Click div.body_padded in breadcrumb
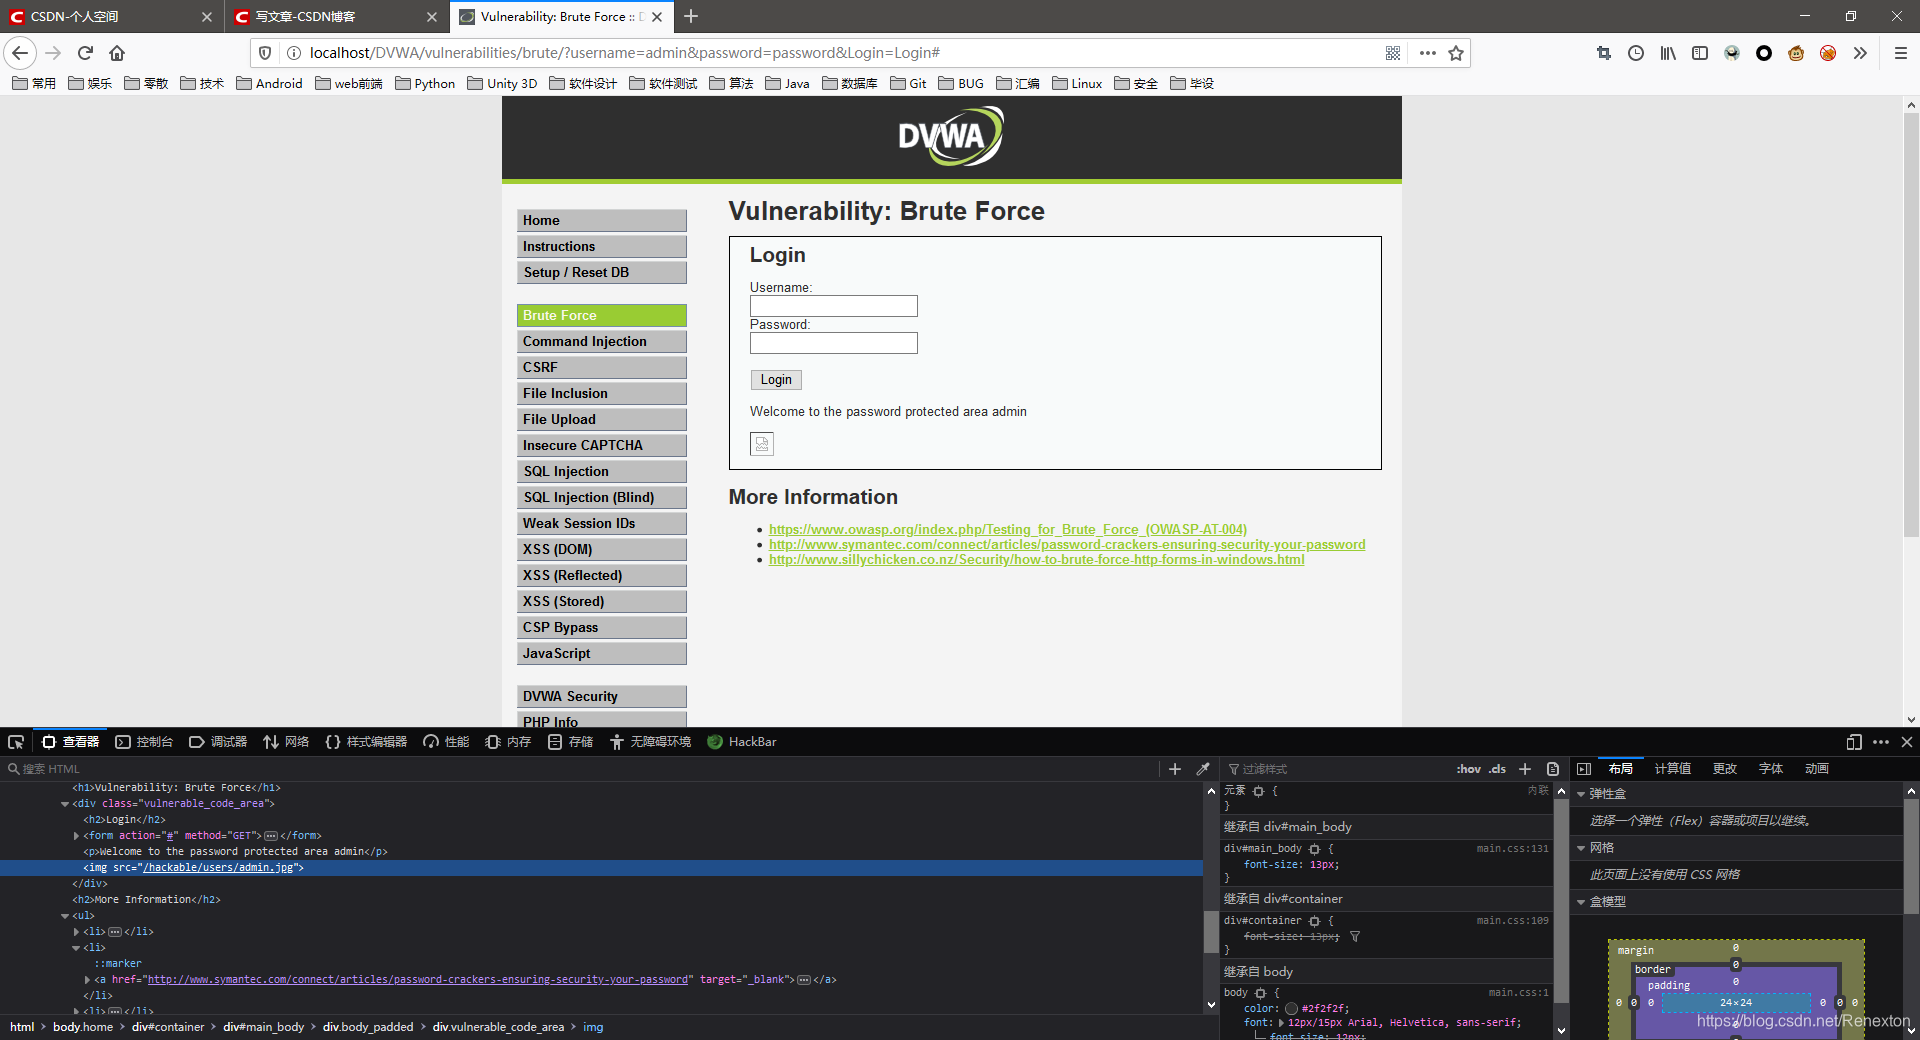 tap(368, 1027)
